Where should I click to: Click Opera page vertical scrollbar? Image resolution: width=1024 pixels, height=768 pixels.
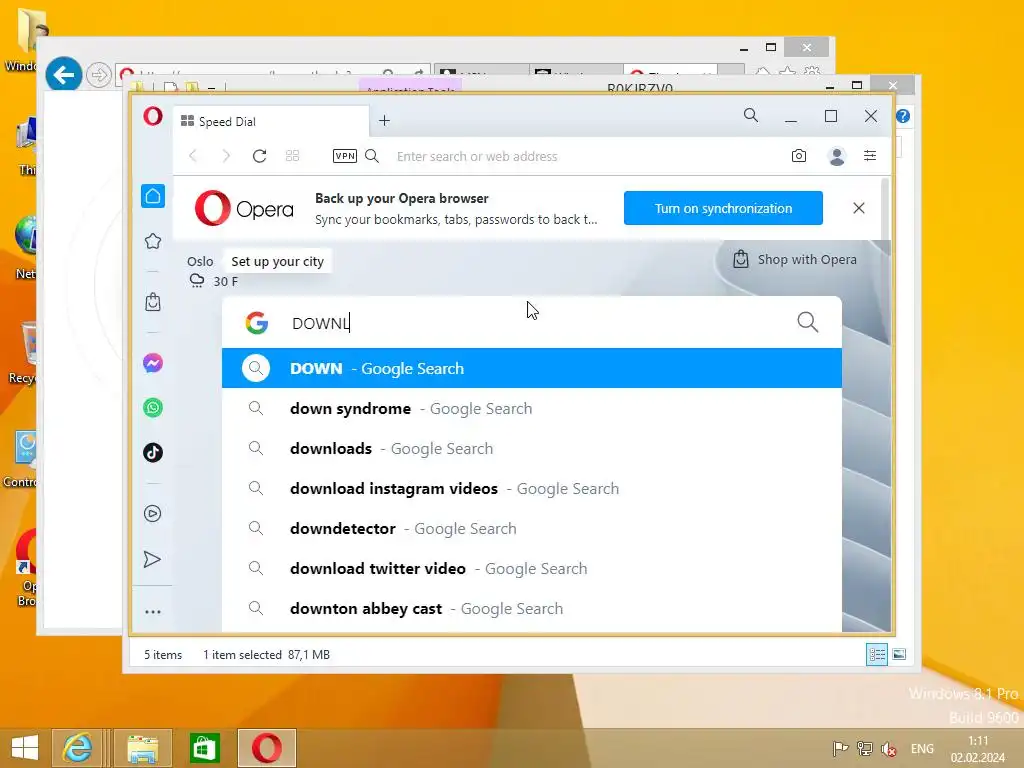tap(886, 209)
